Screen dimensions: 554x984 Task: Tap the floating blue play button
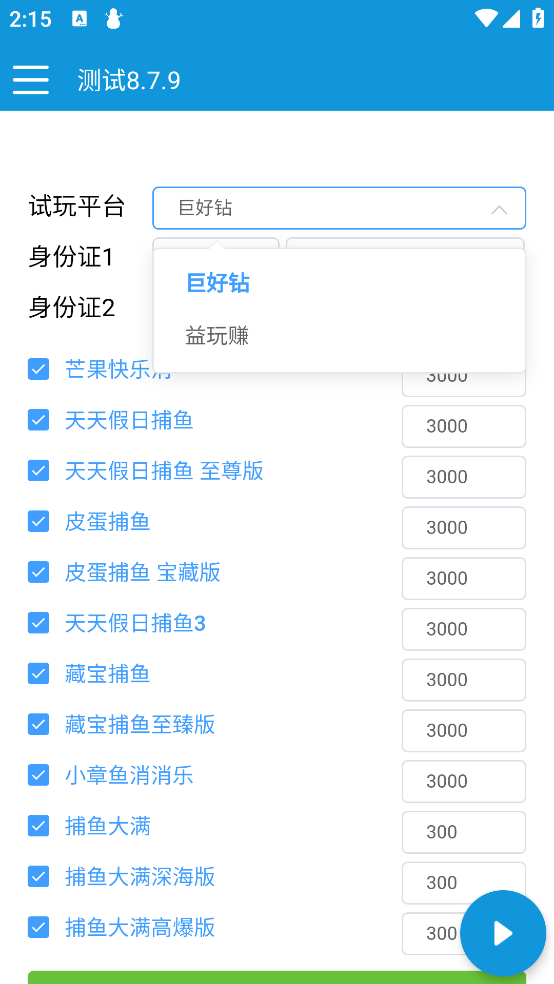503,933
